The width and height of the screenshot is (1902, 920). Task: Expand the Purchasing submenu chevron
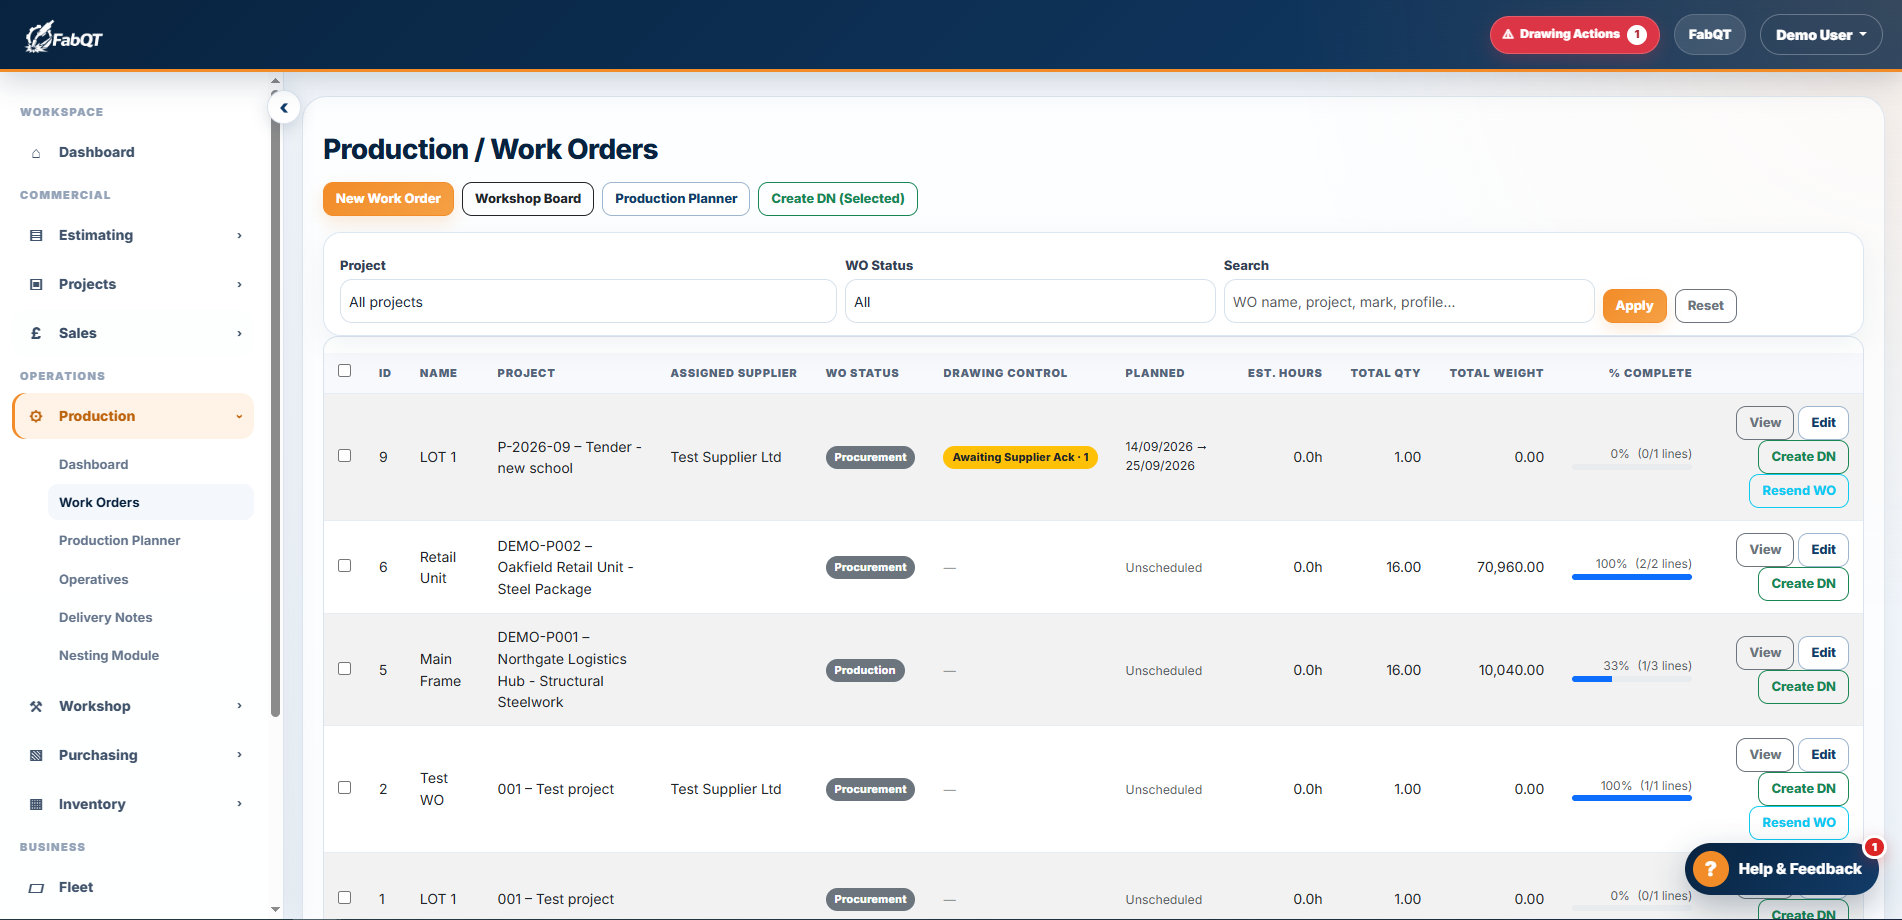[239, 756]
